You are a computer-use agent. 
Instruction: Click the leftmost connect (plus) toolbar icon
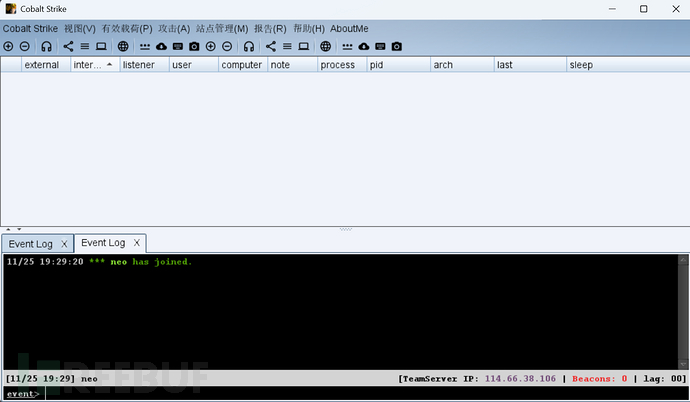coord(9,46)
